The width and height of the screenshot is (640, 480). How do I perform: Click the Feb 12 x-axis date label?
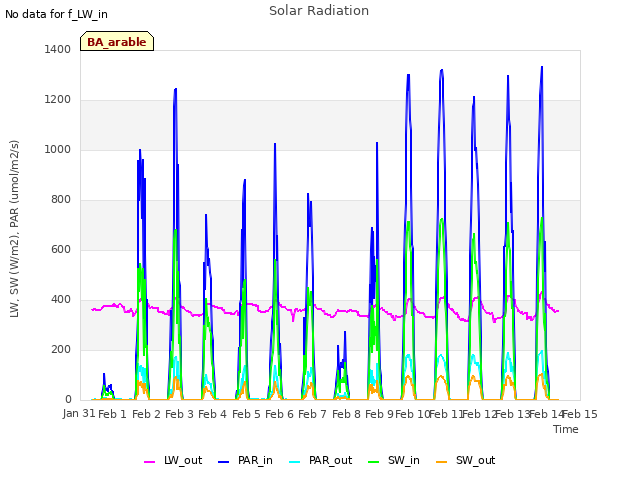[x=479, y=414]
